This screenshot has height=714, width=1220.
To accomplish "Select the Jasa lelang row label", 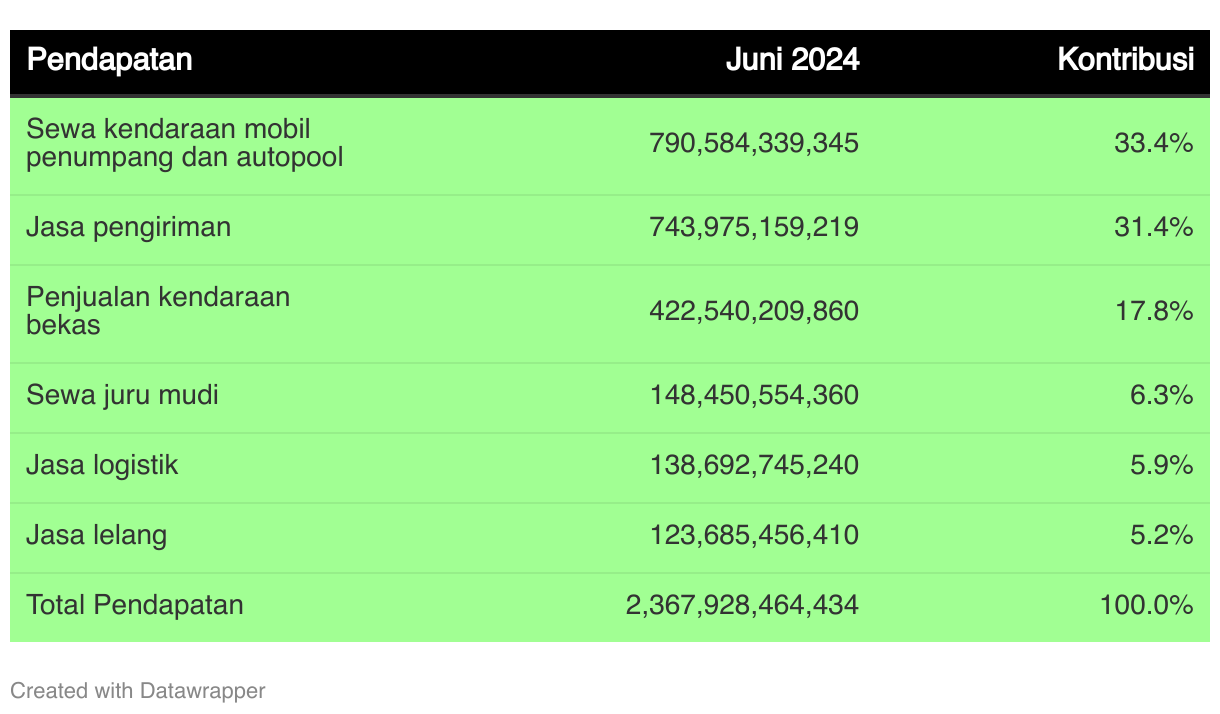I will (96, 535).
